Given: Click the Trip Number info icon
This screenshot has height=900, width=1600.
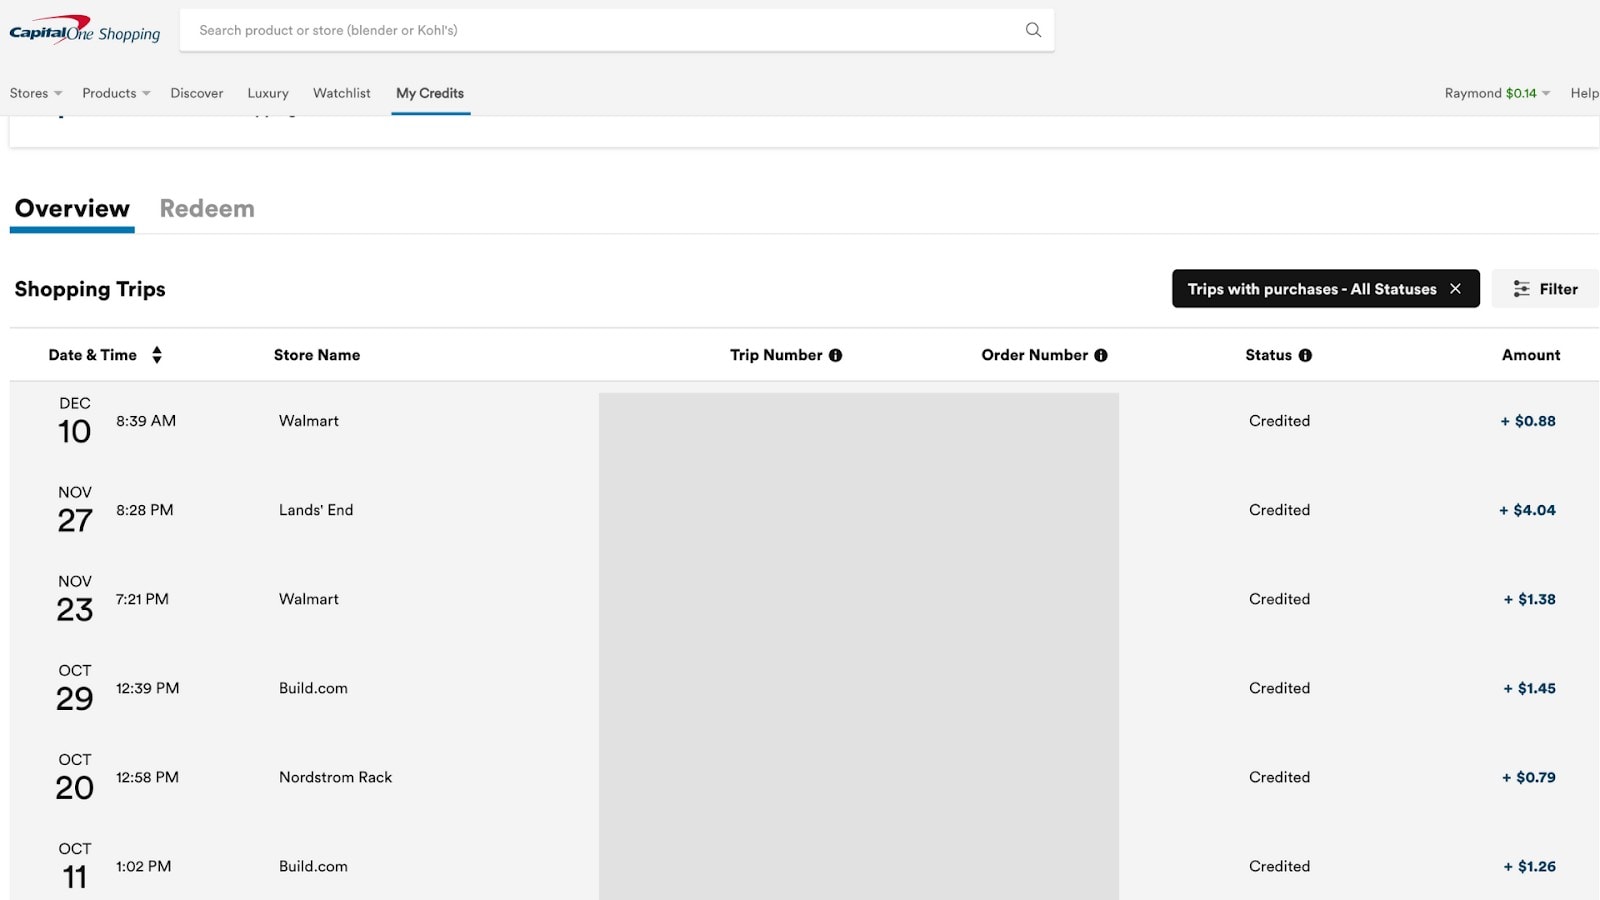Looking at the screenshot, I should point(835,355).
